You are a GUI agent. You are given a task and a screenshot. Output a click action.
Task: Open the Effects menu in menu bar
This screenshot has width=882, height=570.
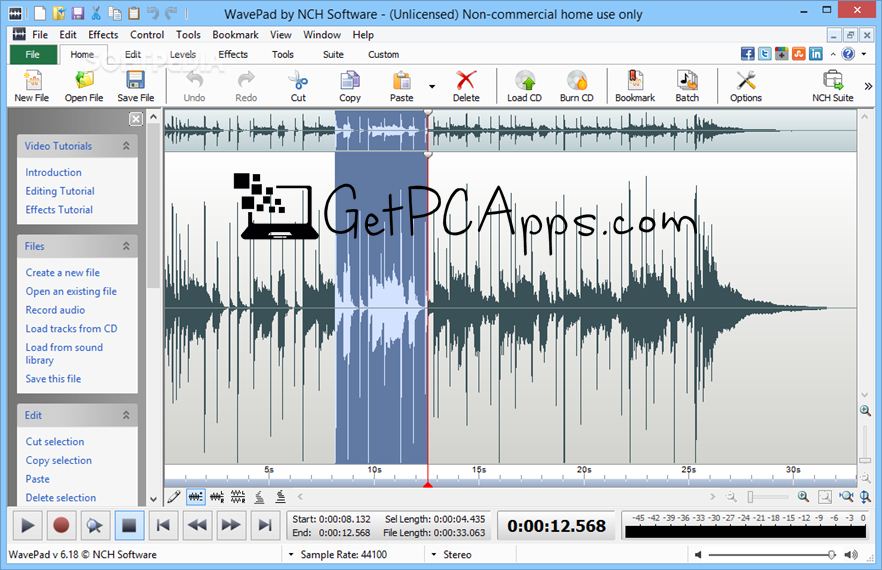(103, 35)
